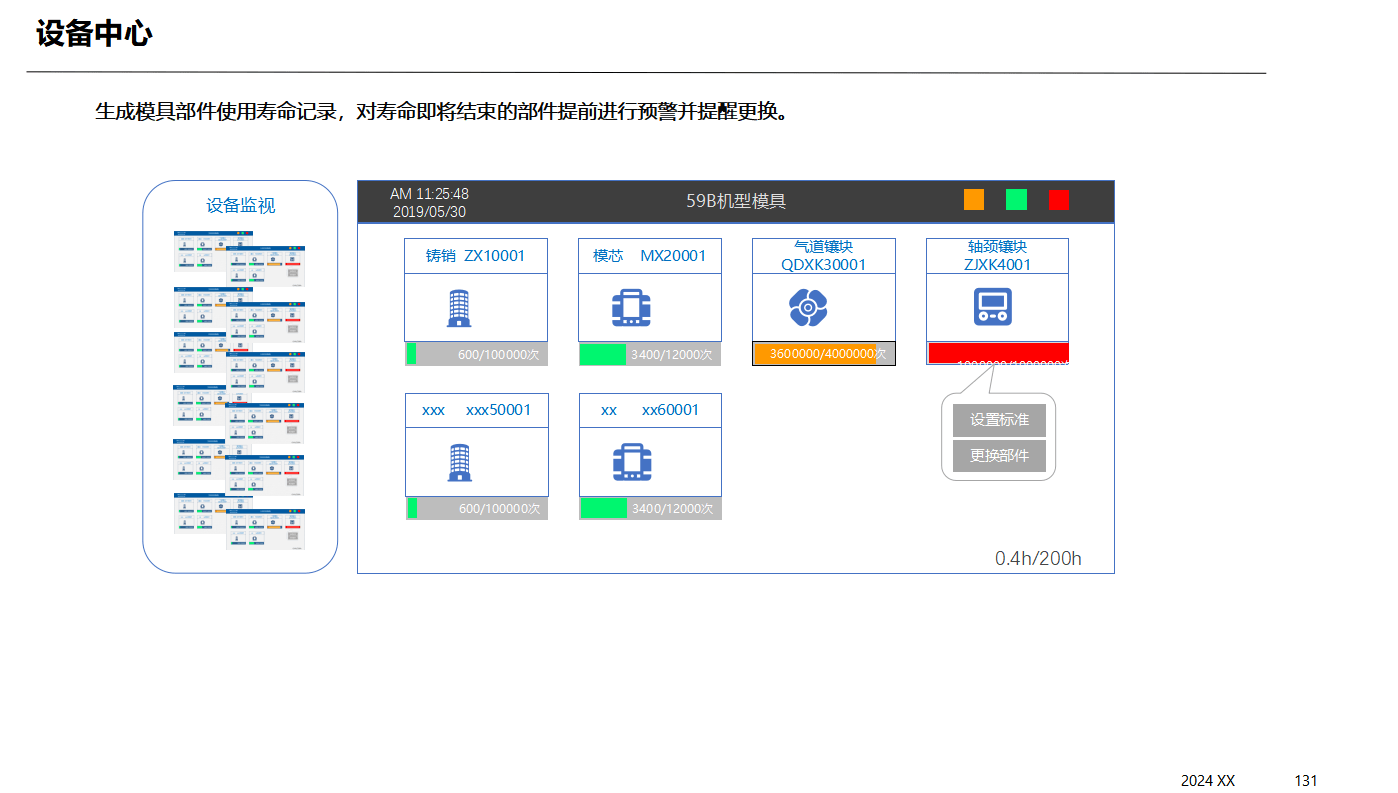Click the 更换部件 button

tap(999, 456)
